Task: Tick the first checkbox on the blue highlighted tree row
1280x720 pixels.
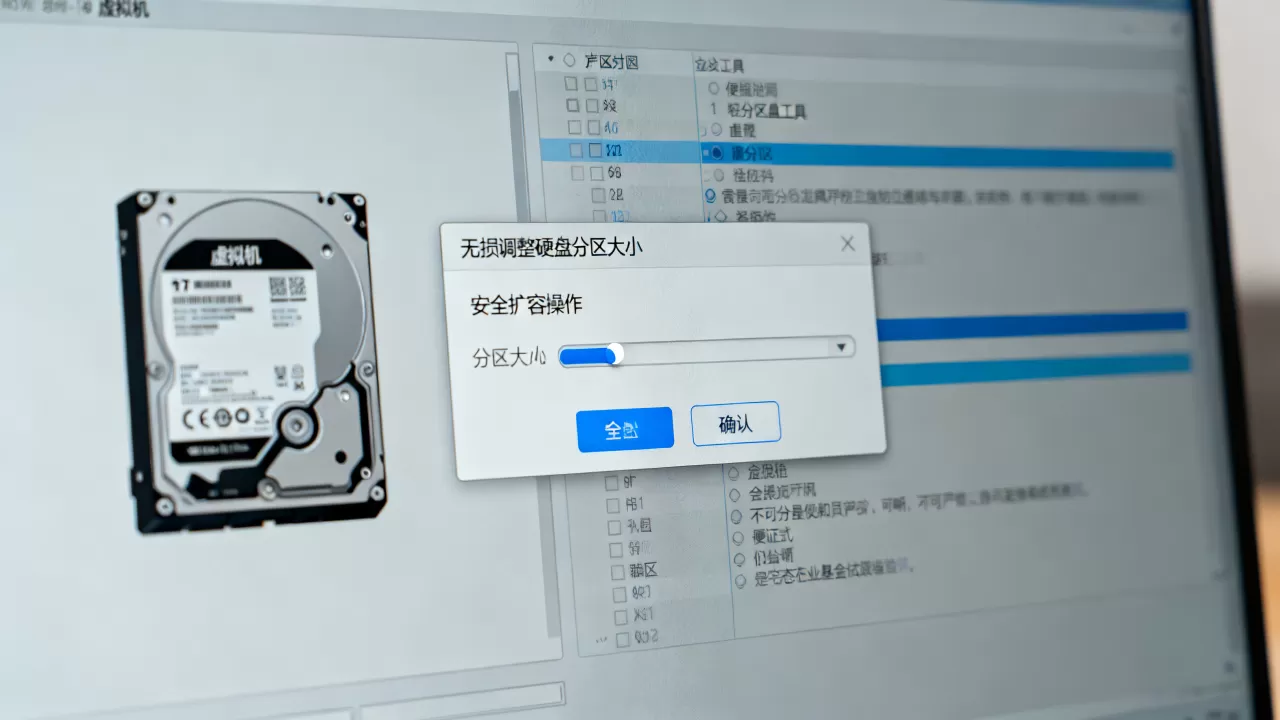Action: click(x=576, y=151)
